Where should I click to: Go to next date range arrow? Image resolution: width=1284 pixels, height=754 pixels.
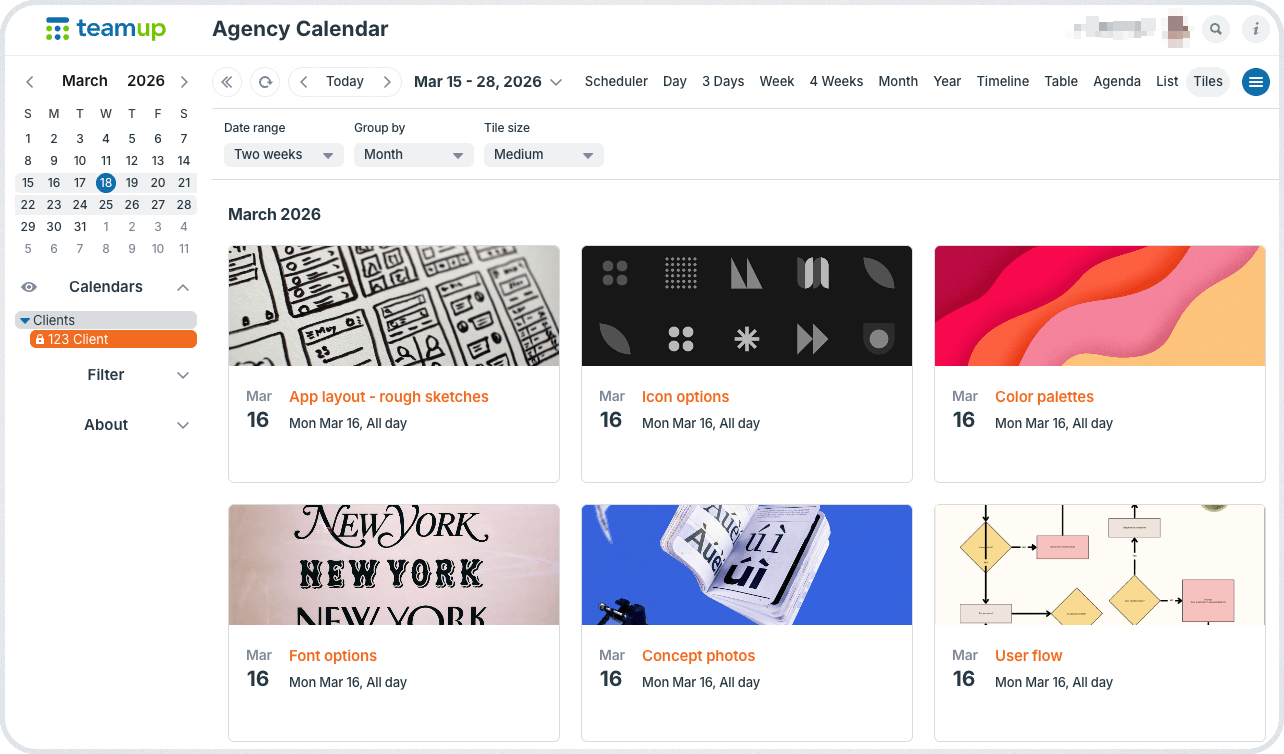(386, 82)
